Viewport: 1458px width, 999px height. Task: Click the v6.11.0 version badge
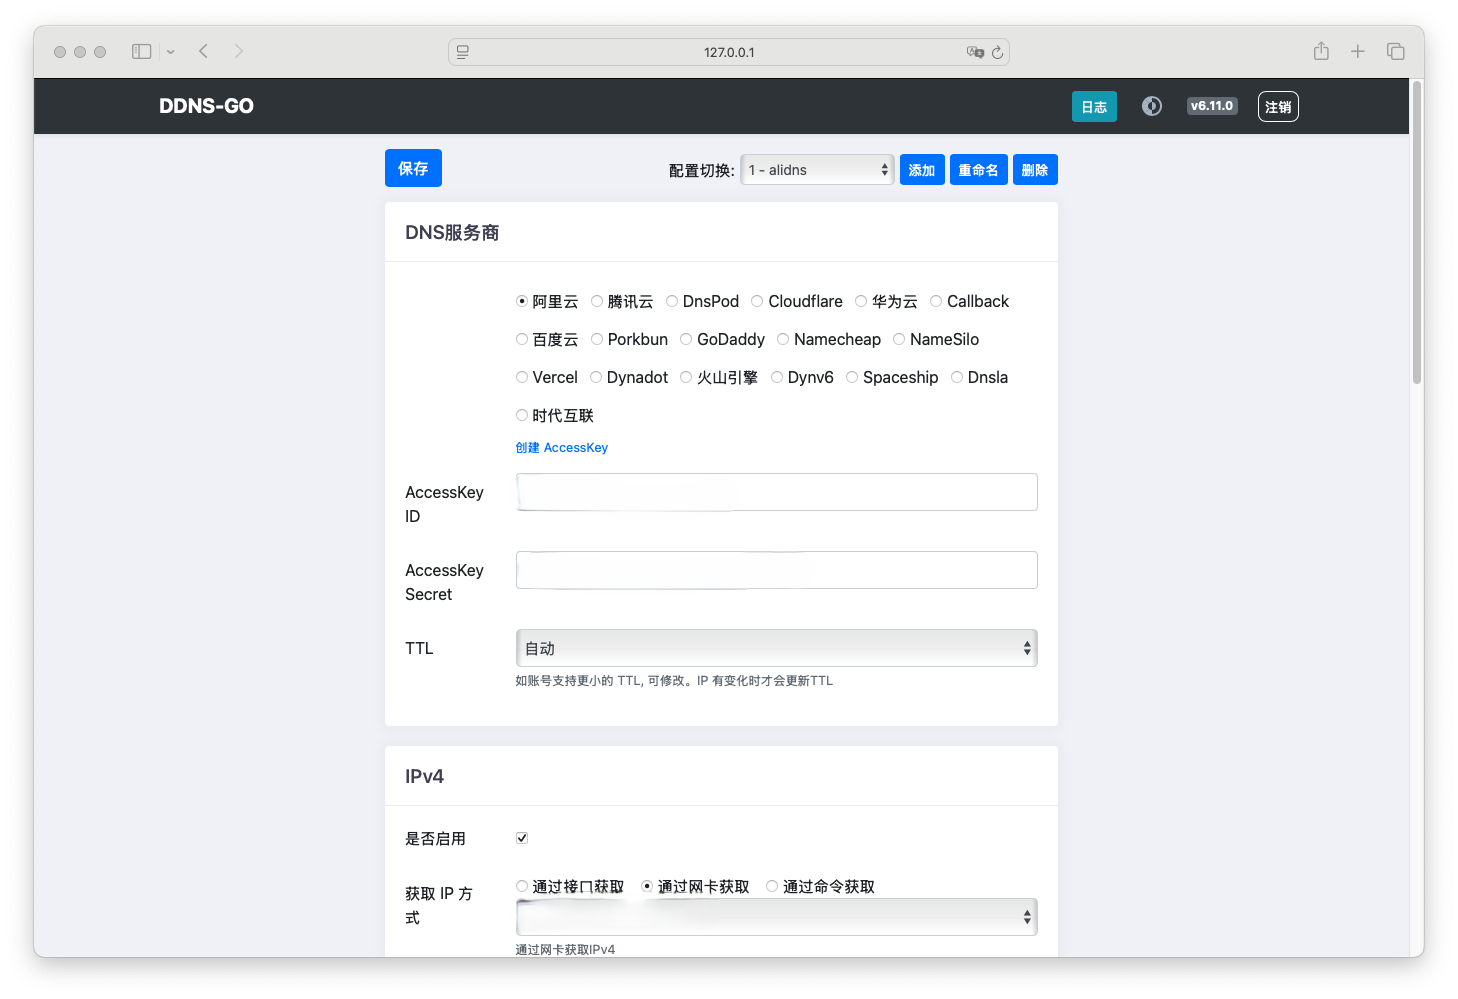click(x=1212, y=106)
